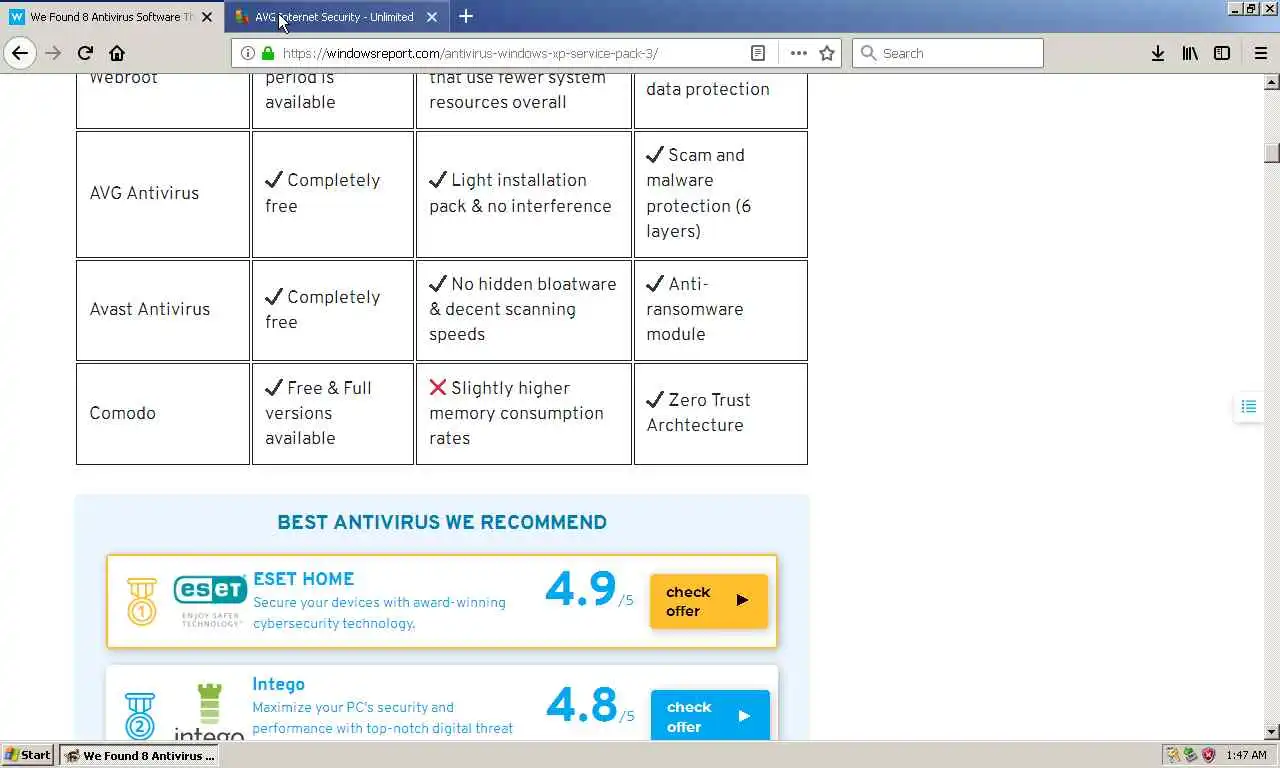Click 'Scam and malware protection (6 layers)' cell
This screenshot has height=768, width=1280.
tap(720, 194)
